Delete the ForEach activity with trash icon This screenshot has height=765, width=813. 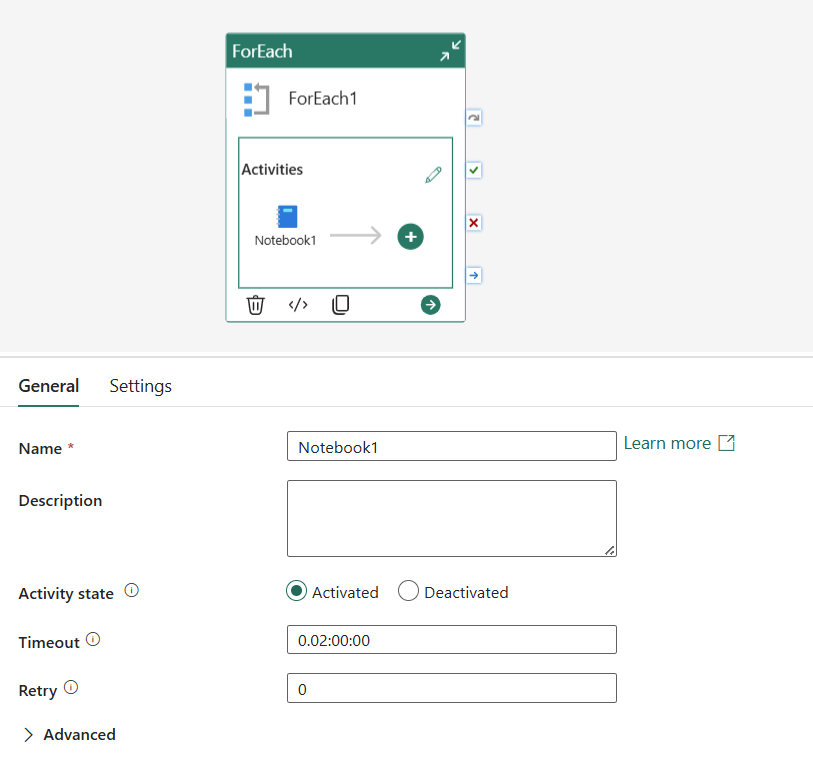pyautogui.click(x=256, y=305)
